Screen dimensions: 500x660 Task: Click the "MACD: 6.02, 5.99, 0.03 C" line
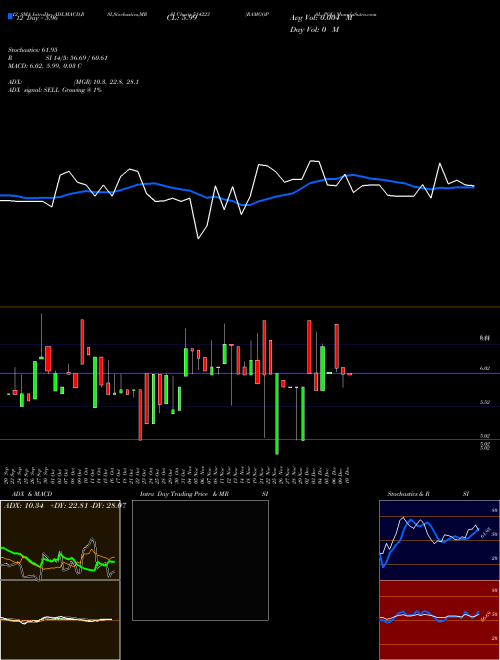45,66
